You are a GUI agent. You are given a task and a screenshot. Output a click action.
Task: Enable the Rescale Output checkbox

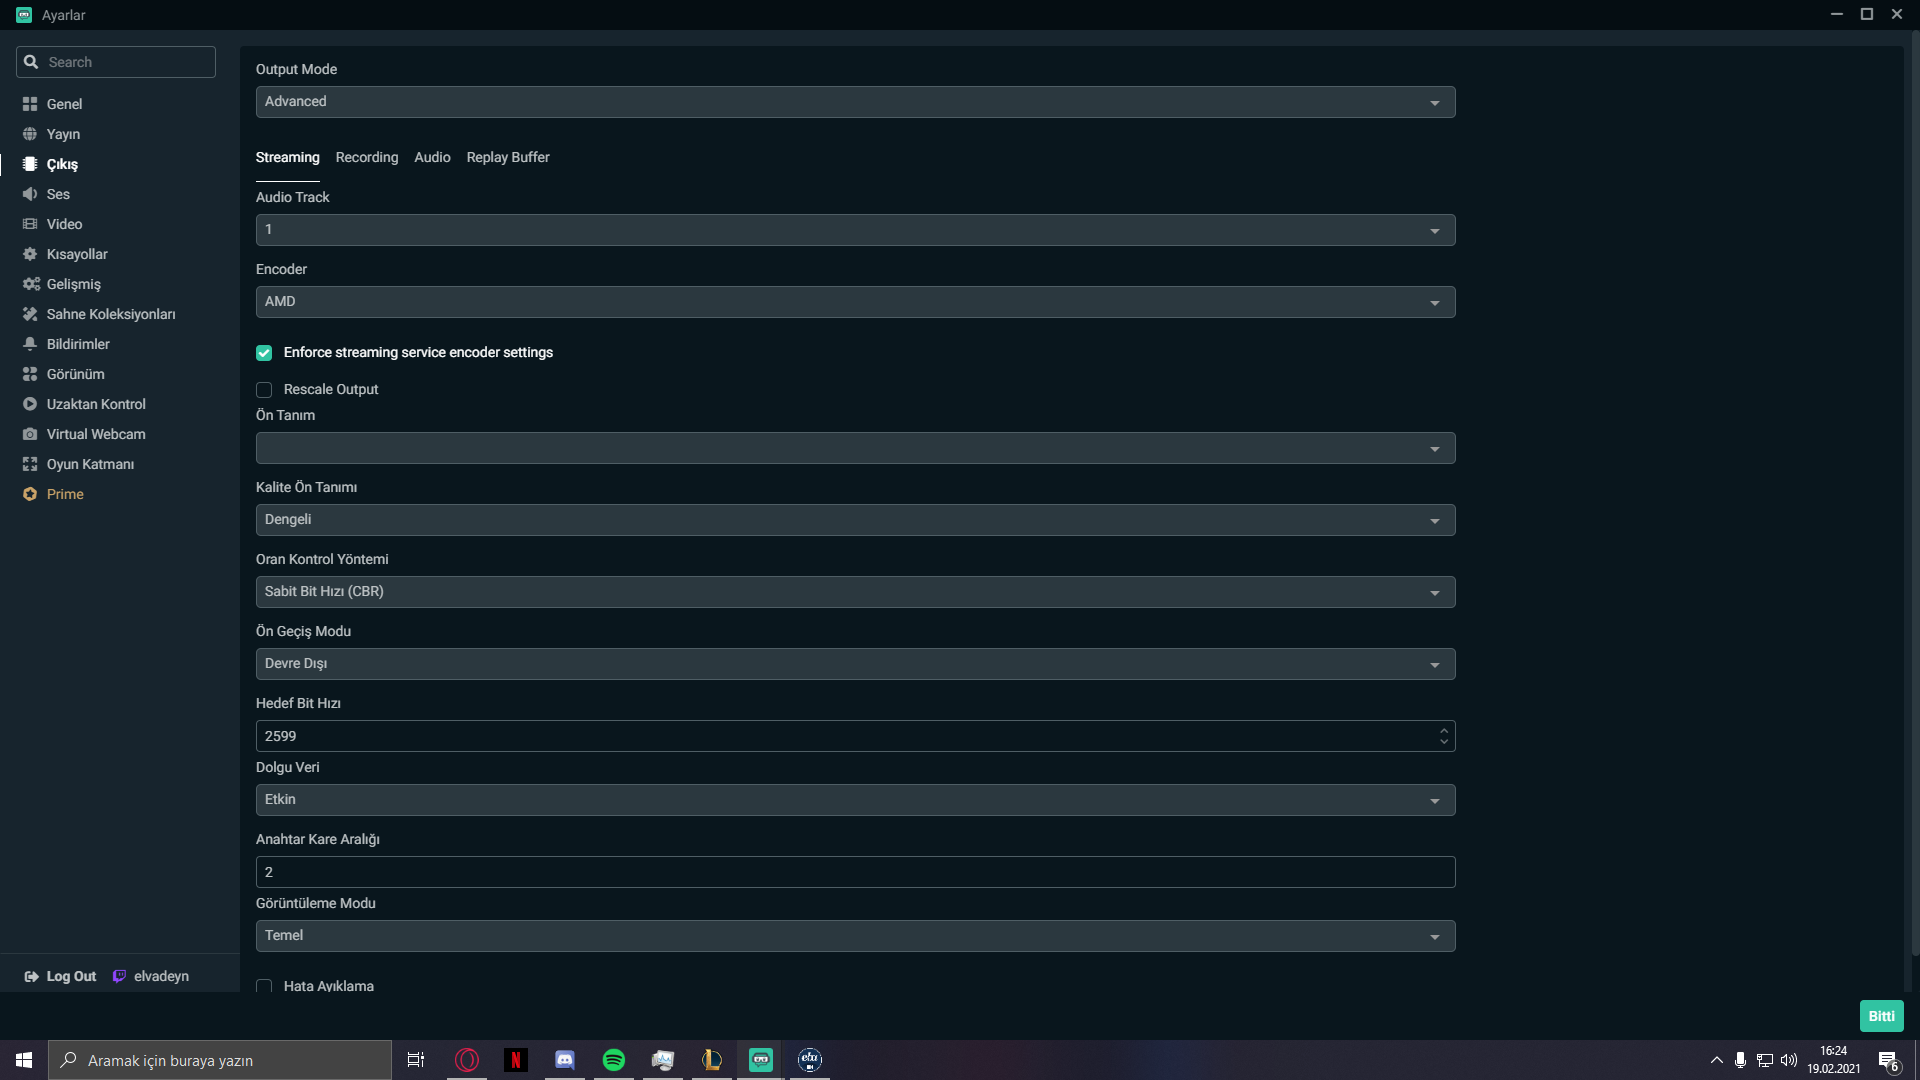coord(264,390)
